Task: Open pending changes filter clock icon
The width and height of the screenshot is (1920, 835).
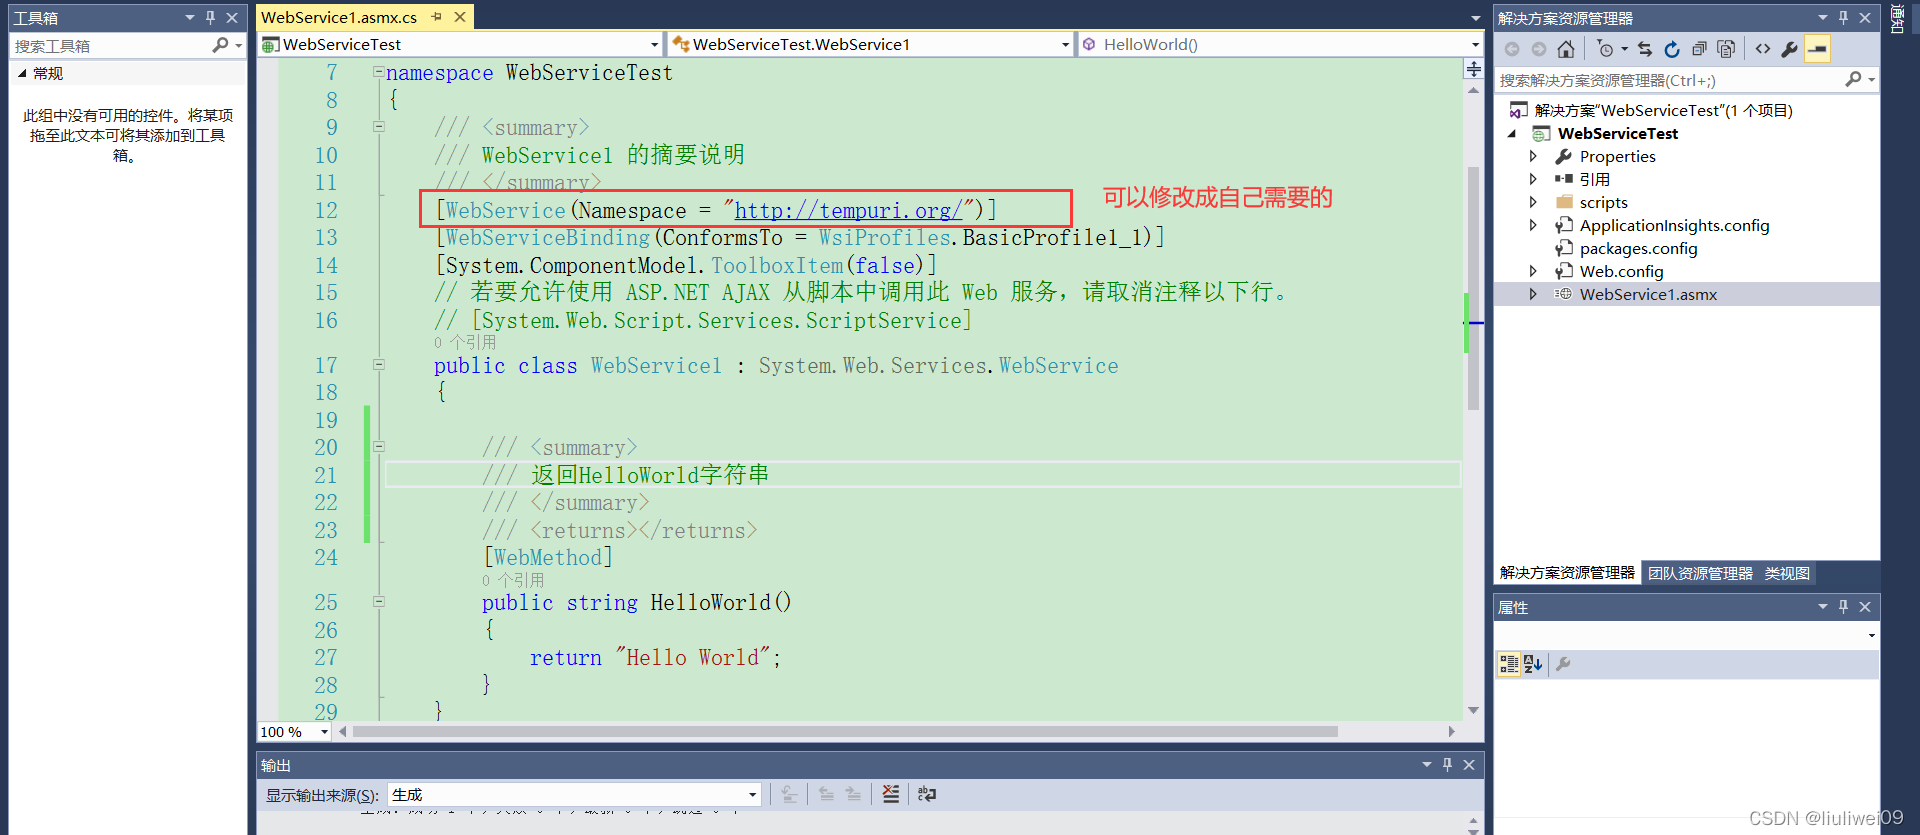Action: point(1606,49)
